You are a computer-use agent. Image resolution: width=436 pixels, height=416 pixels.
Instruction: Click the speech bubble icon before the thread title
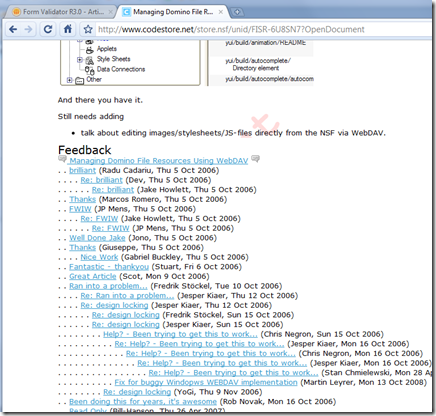pos(62,159)
